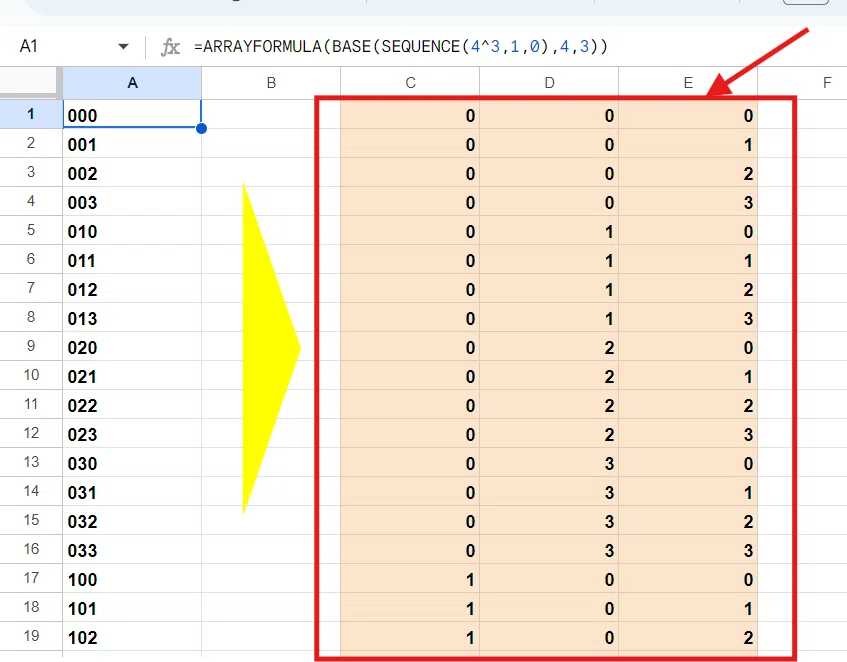The width and height of the screenshot is (847, 662).
Task: Click cell containing 100
Action: (x=132, y=578)
